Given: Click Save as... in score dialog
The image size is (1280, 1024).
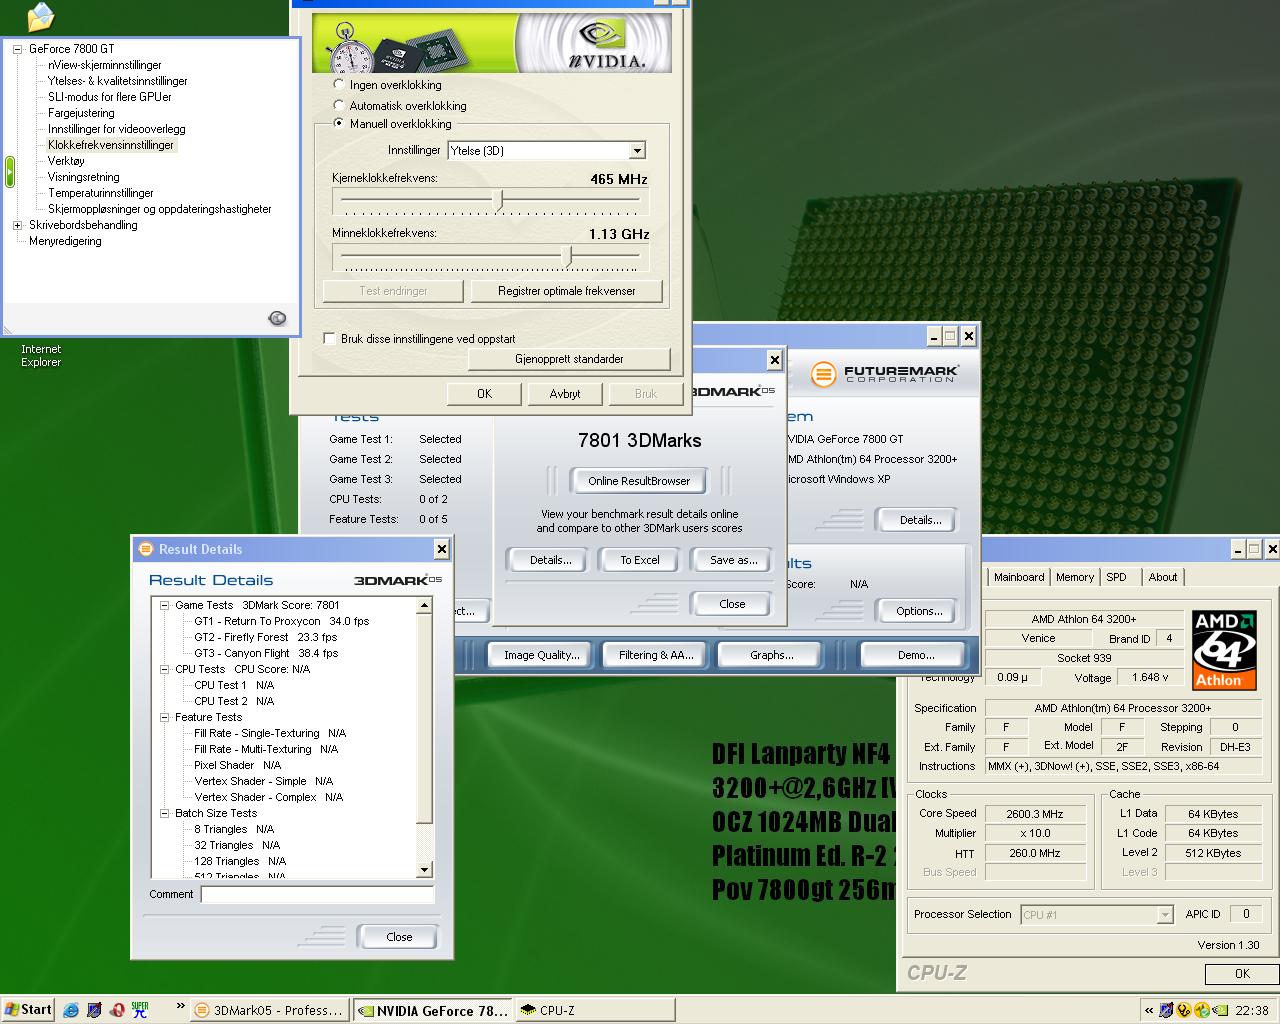Looking at the screenshot, I should (734, 560).
